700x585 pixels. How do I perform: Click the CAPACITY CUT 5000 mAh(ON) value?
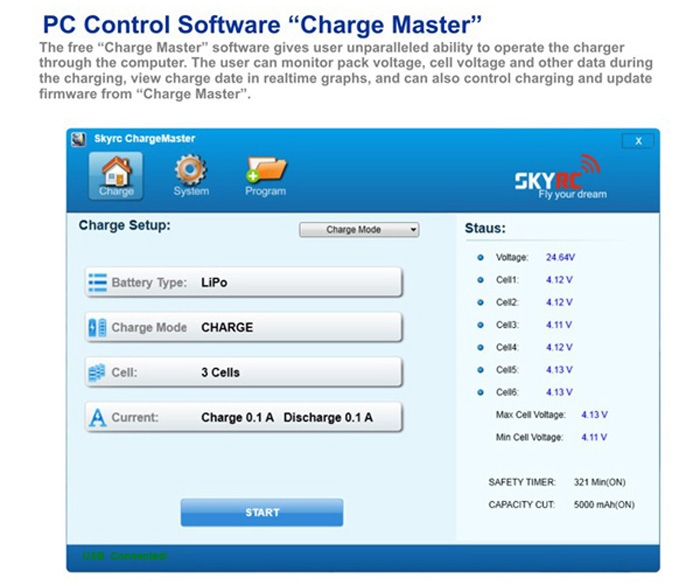click(x=604, y=505)
